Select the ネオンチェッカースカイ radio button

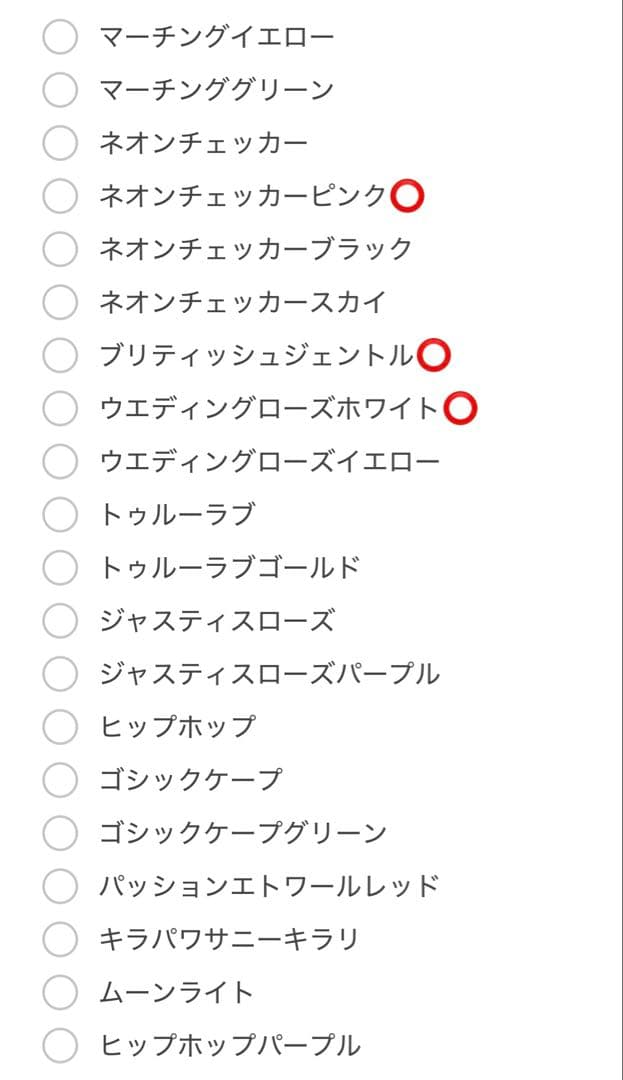point(58,301)
